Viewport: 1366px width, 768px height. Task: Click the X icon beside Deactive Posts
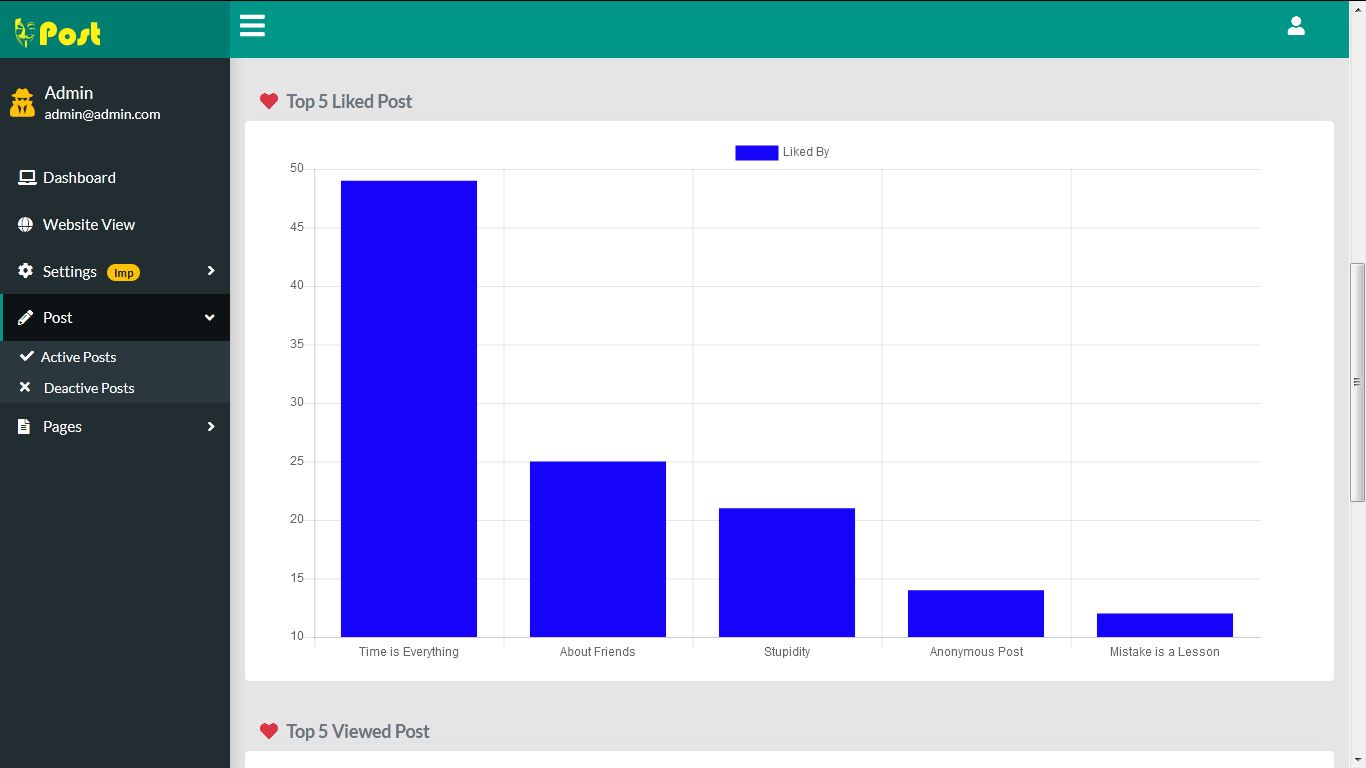point(25,388)
